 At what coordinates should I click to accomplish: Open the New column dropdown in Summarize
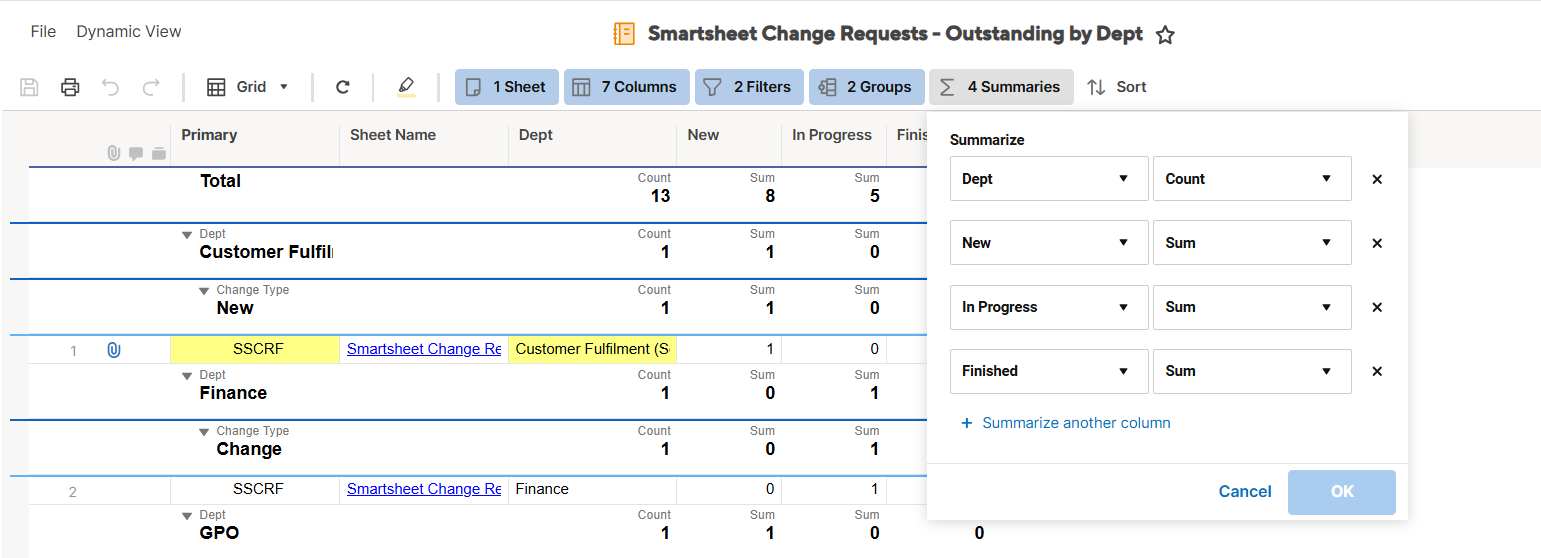point(1049,243)
